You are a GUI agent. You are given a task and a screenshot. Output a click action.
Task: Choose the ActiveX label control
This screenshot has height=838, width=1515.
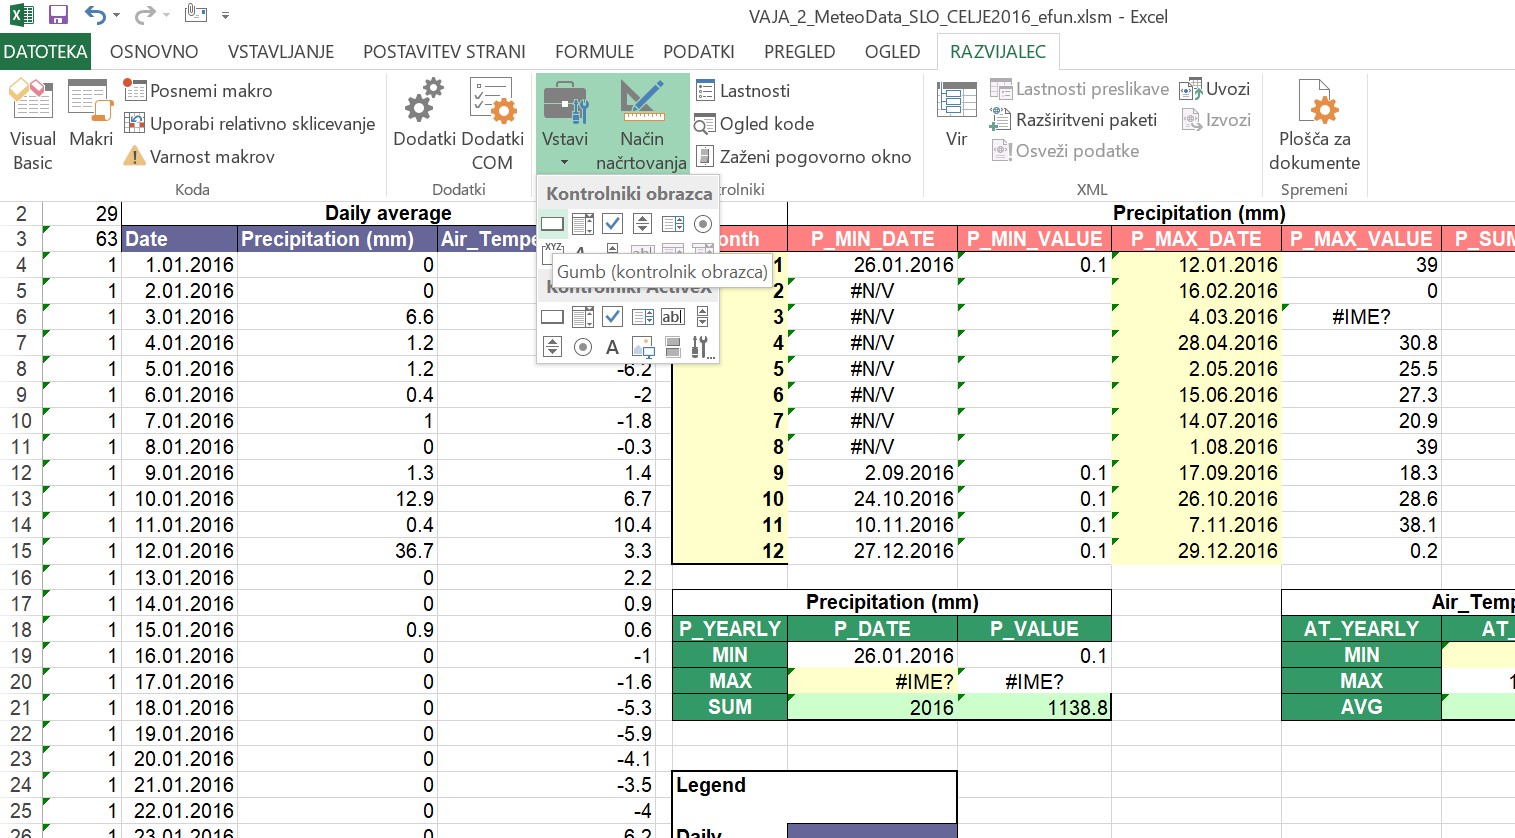613,347
